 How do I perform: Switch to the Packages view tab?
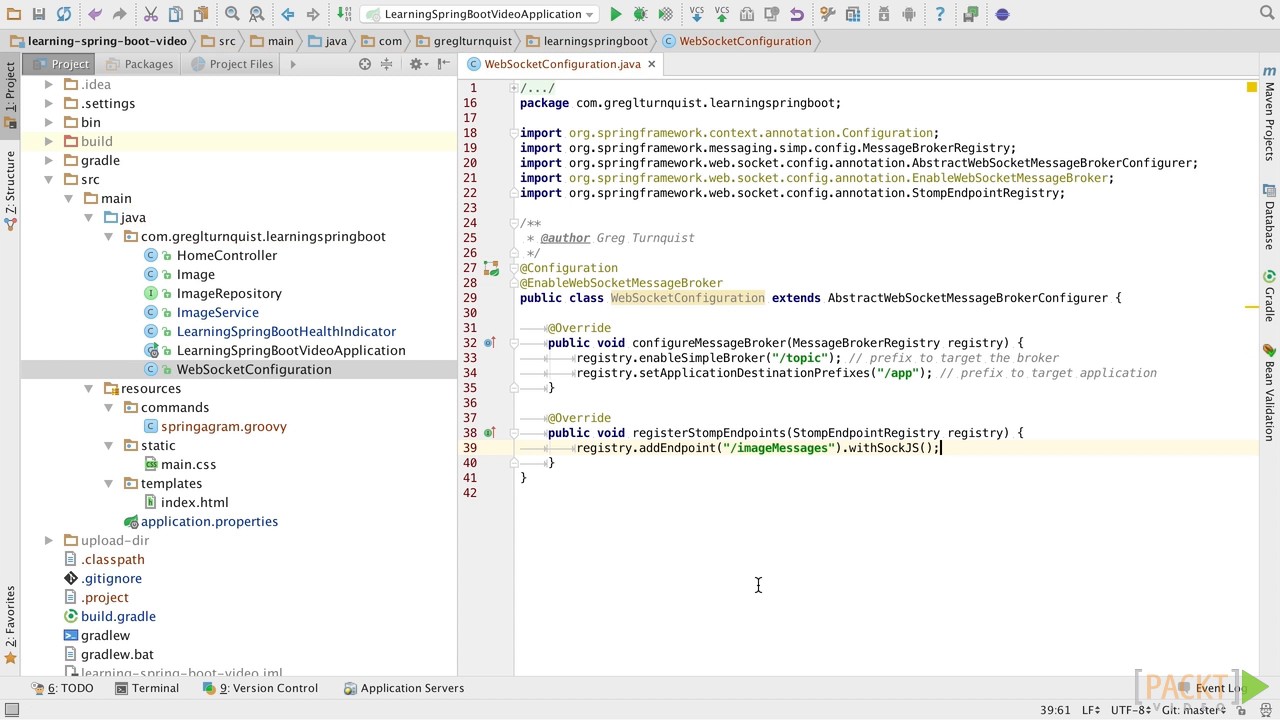(x=139, y=64)
